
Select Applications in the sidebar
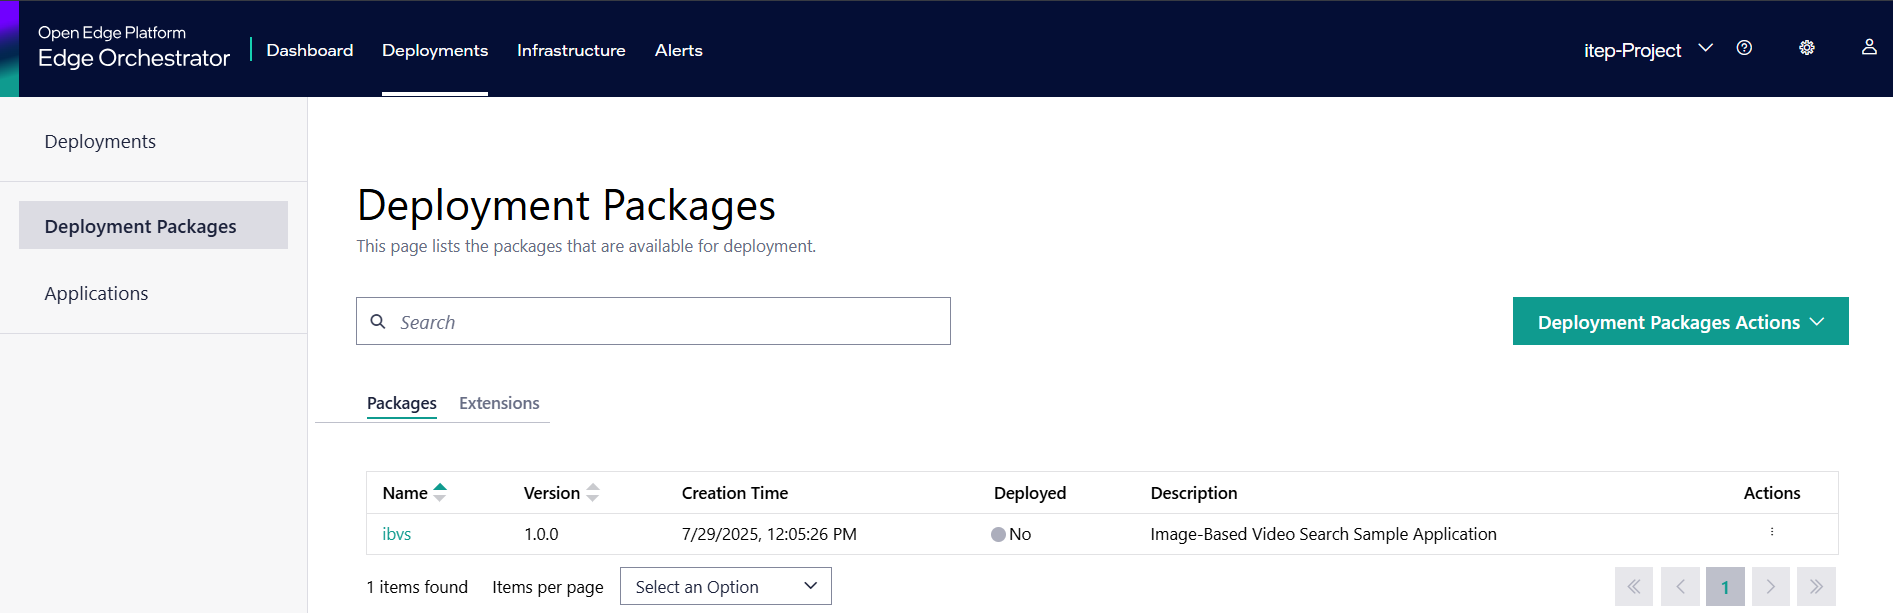click(x=96, y=292)
